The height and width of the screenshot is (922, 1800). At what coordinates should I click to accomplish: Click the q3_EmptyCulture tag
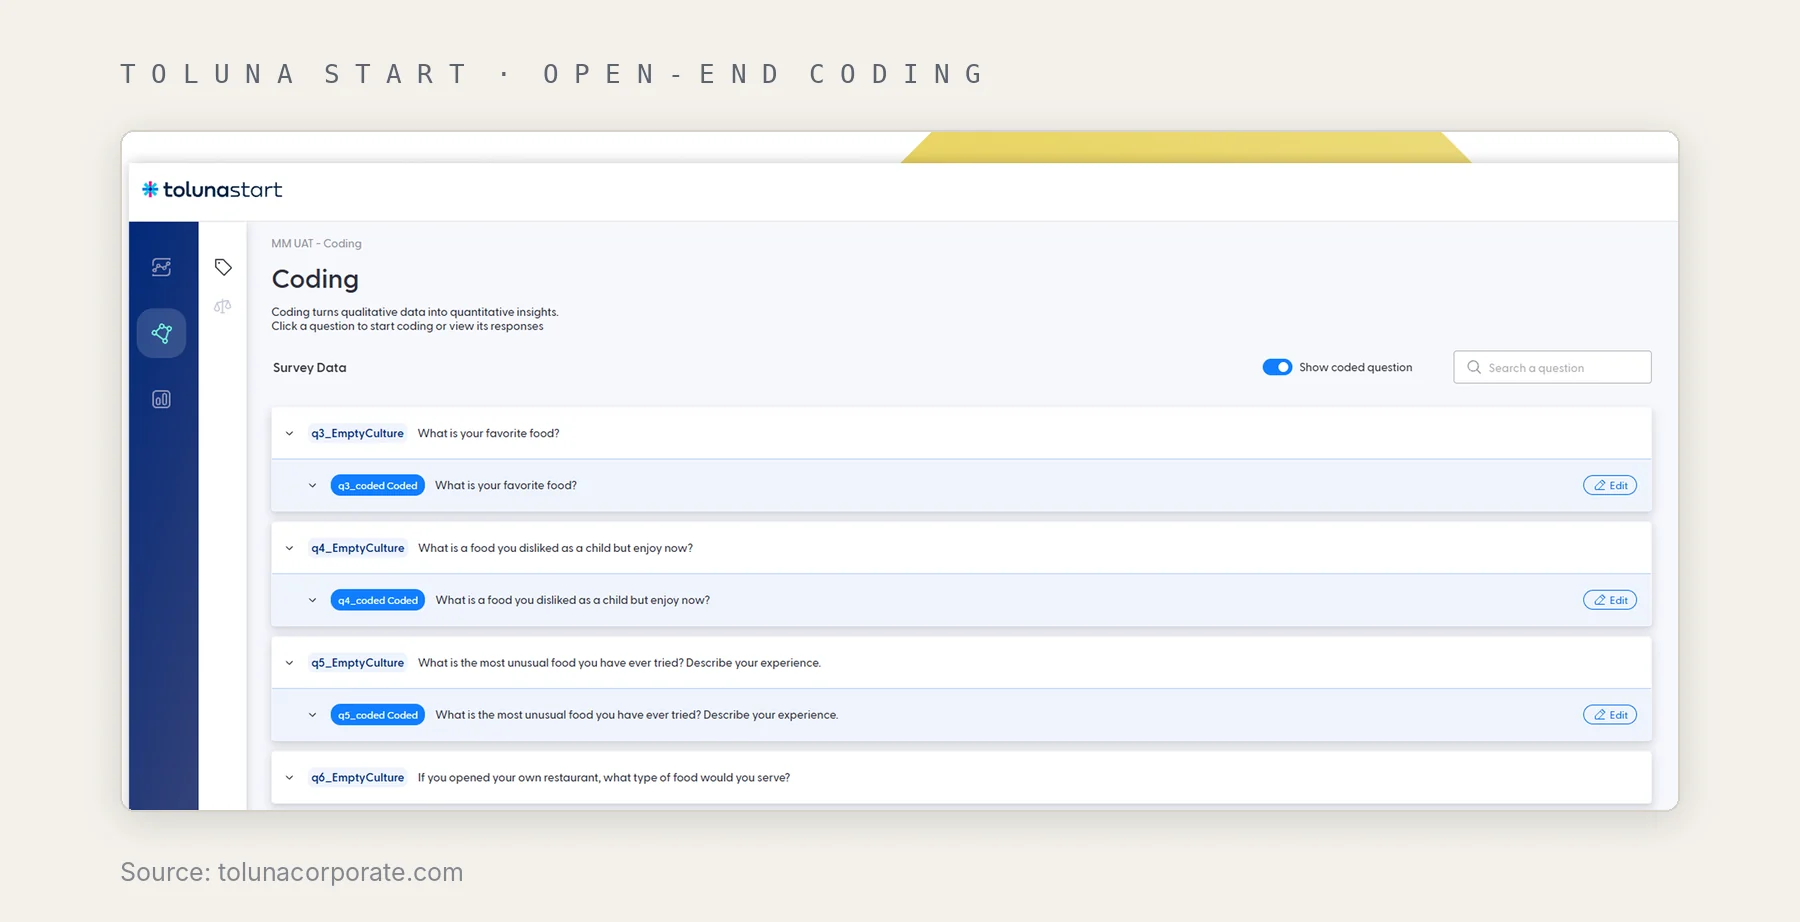357,434
